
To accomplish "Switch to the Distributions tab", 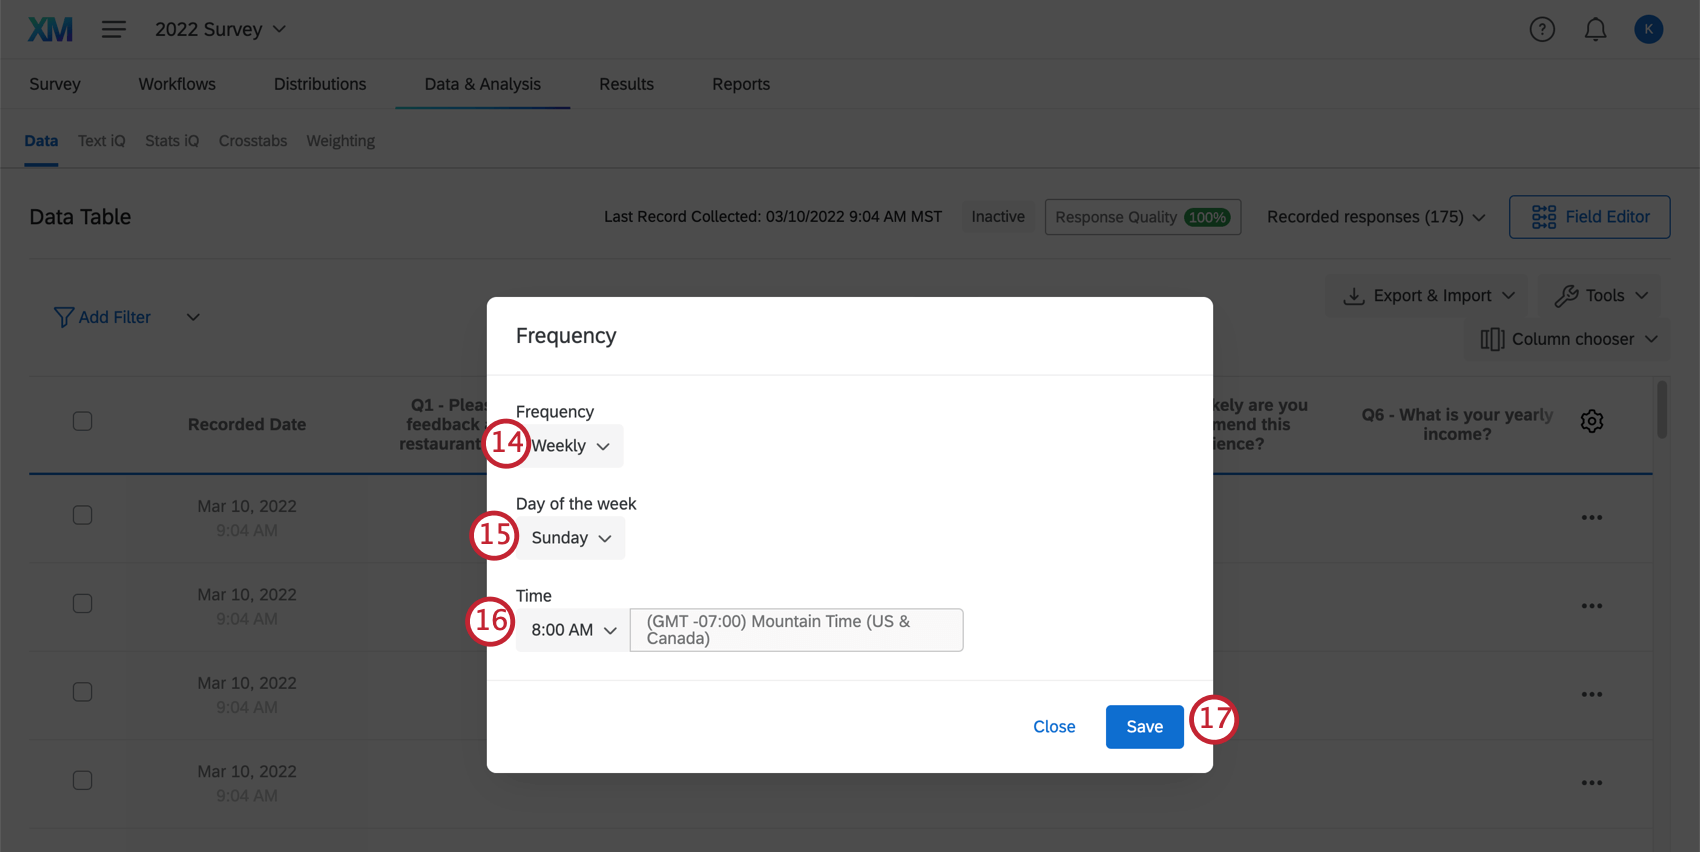I will (x=320, y=84).
